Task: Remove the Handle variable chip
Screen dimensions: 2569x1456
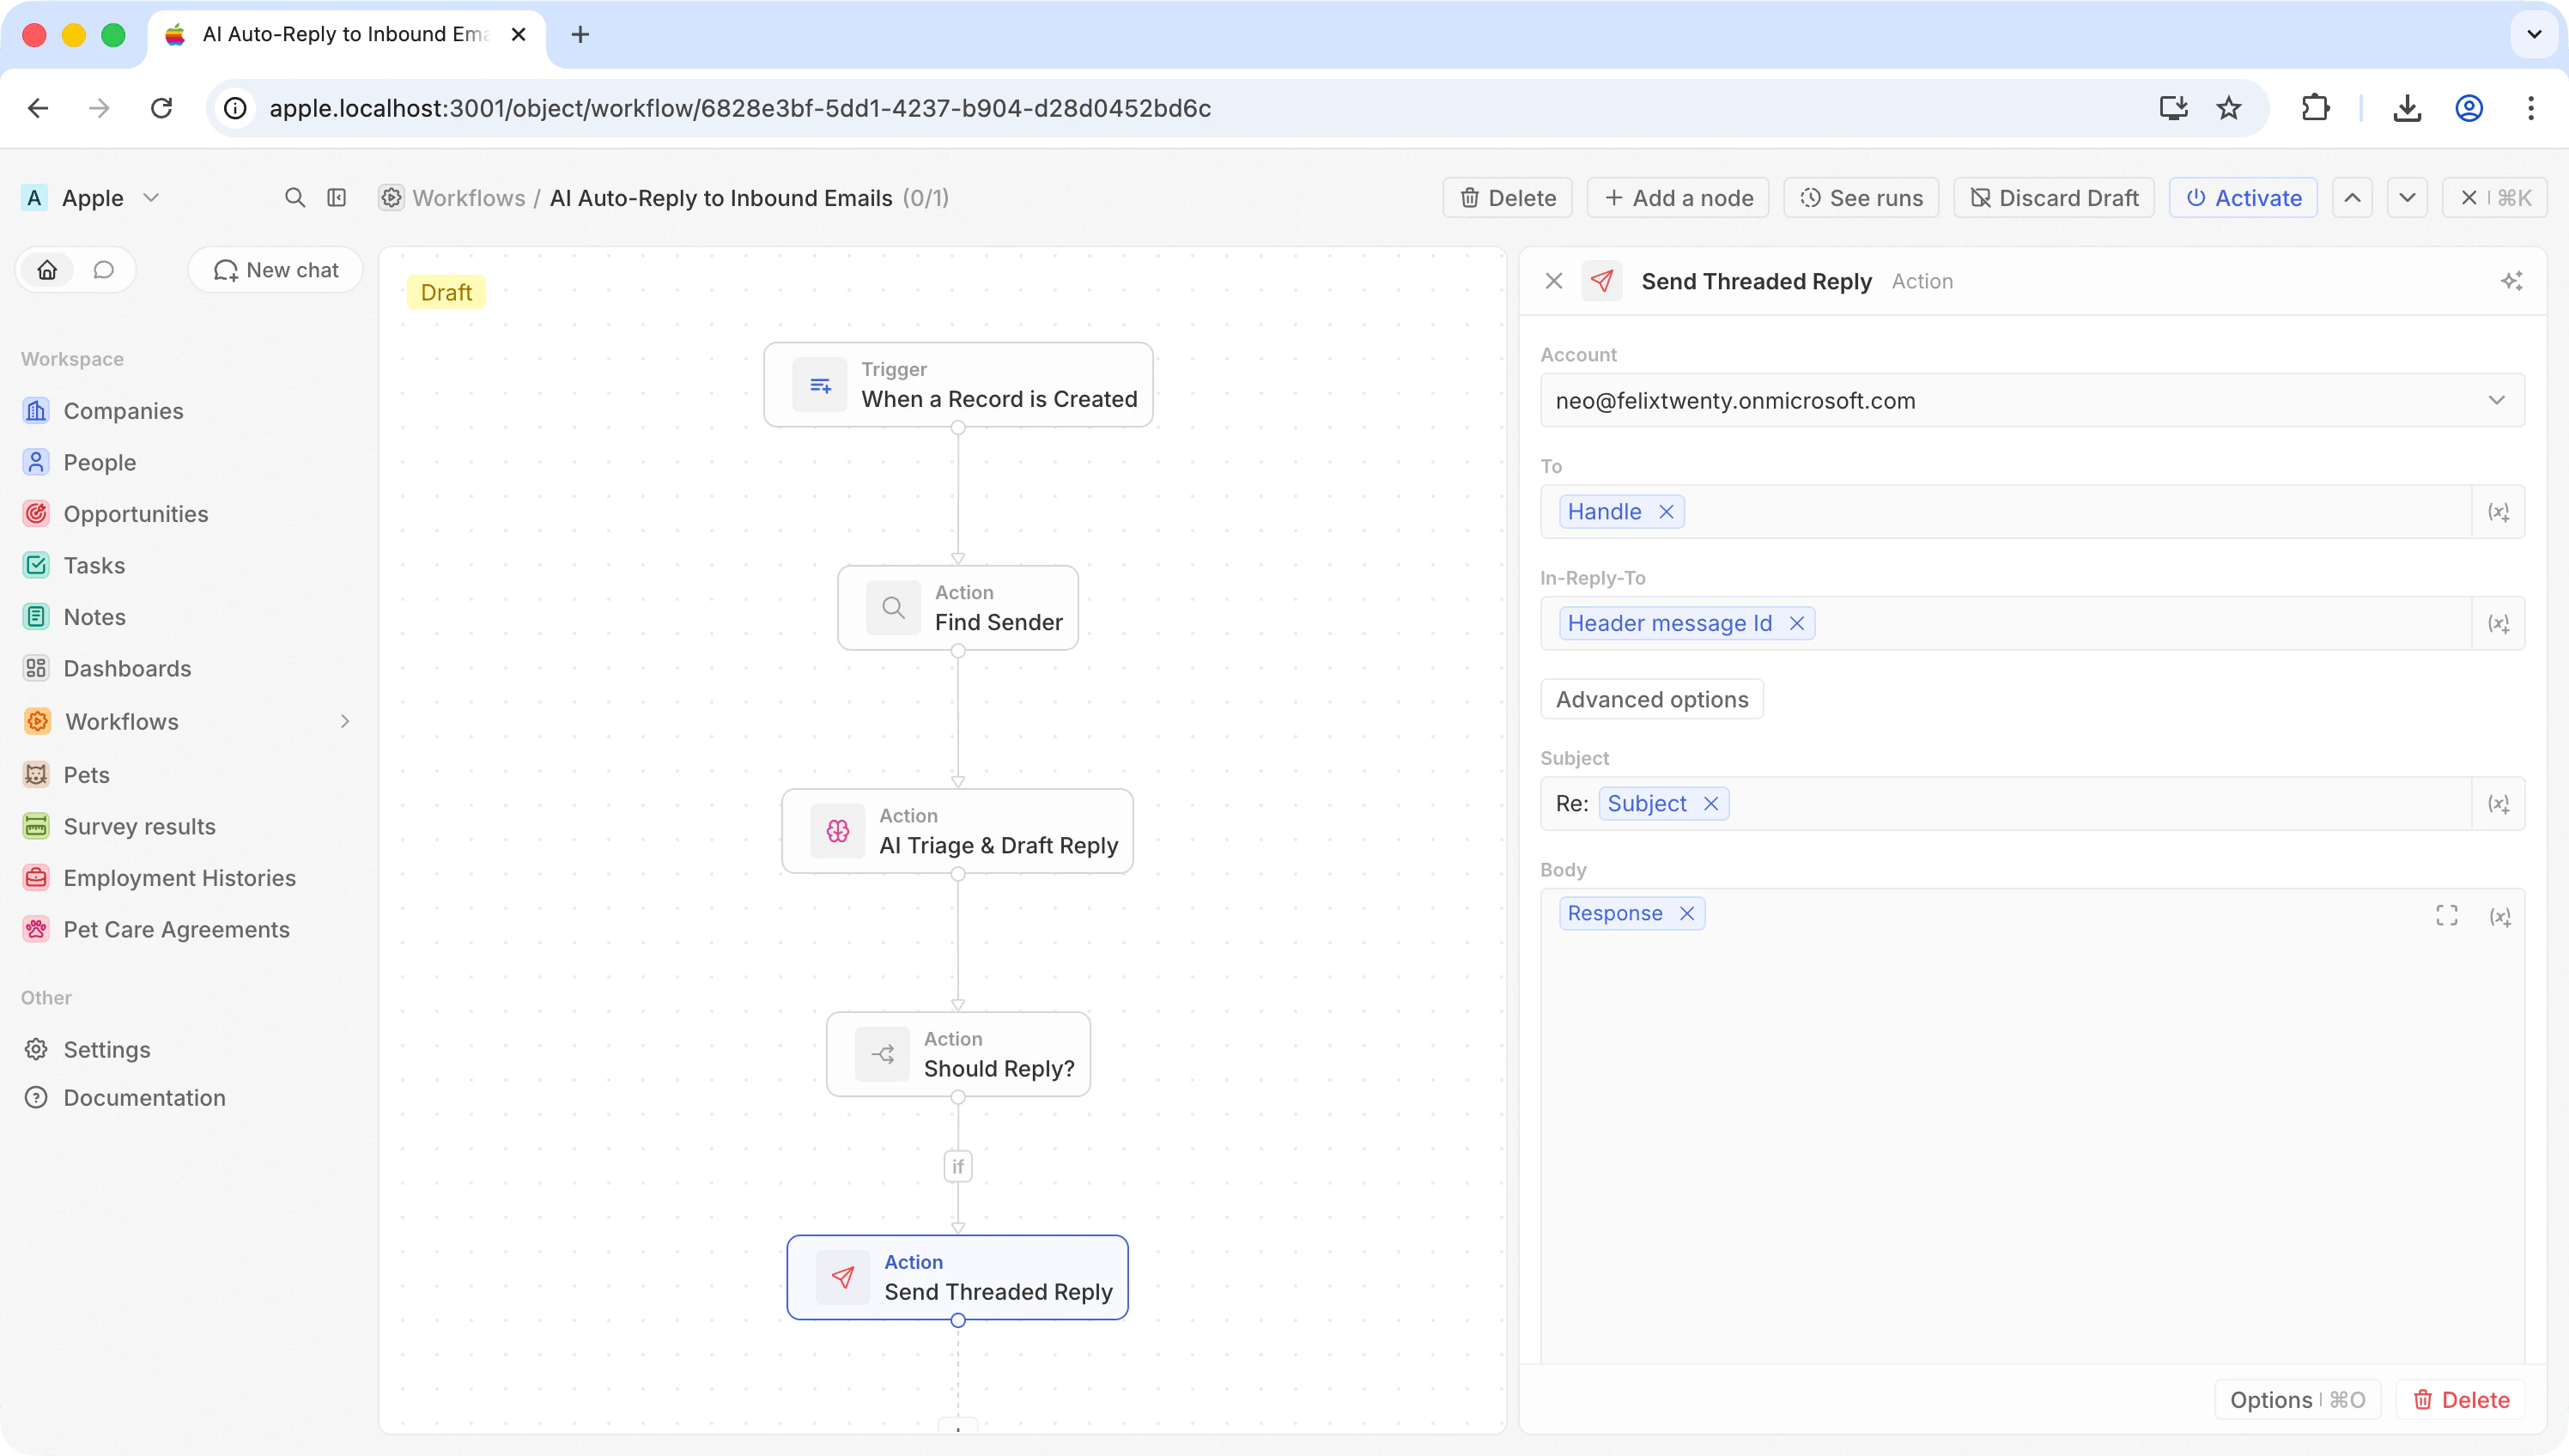Action: [x=1666, y=512]
